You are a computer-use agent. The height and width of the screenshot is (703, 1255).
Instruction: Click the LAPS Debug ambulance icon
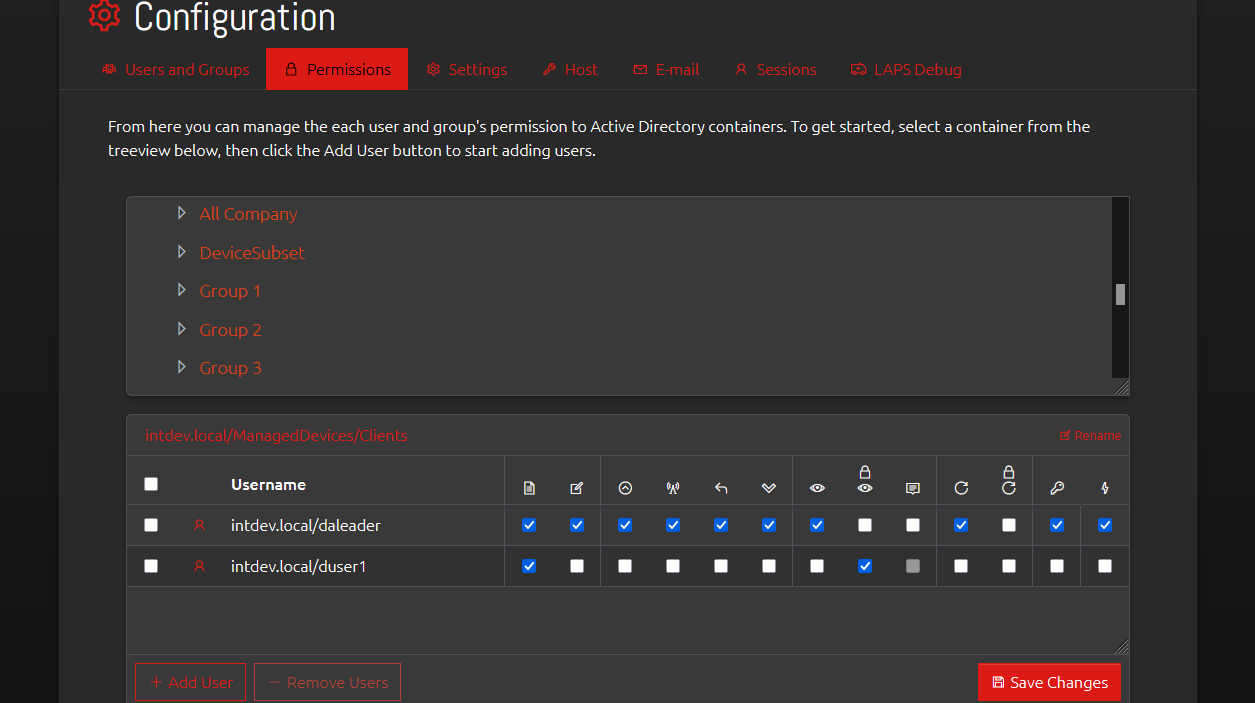859,70
